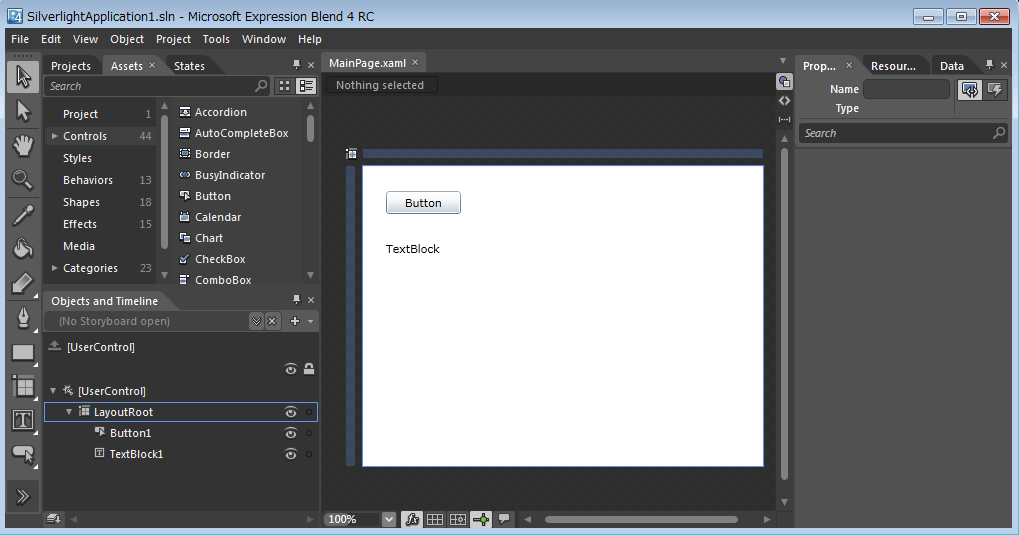Select the Selection arrow tool
The height and width of the screenshot is (535, 1019).
(23, 77)
